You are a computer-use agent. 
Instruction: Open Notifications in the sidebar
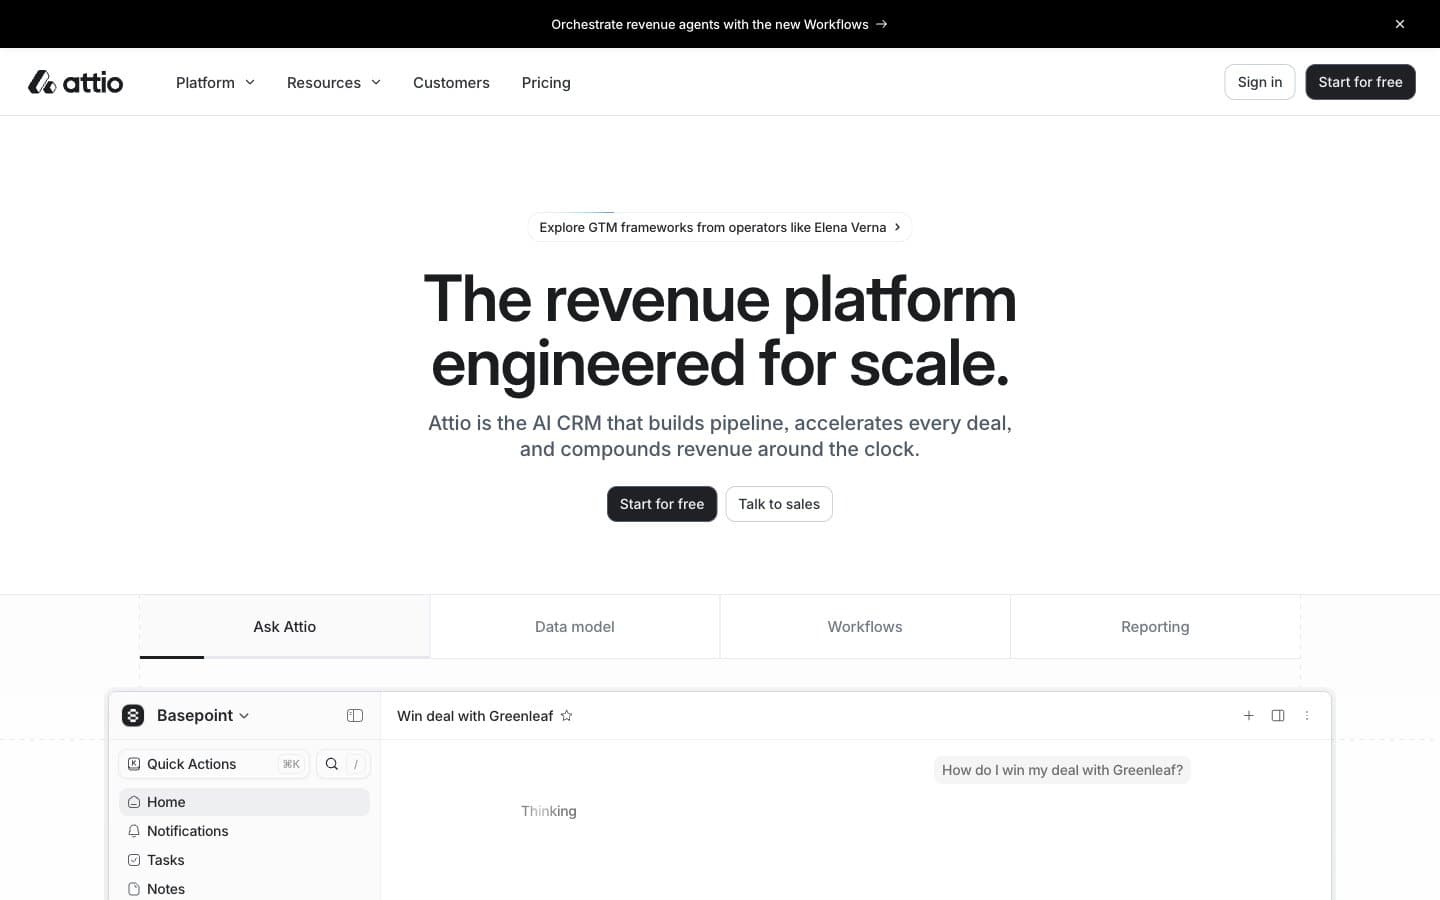244,831
